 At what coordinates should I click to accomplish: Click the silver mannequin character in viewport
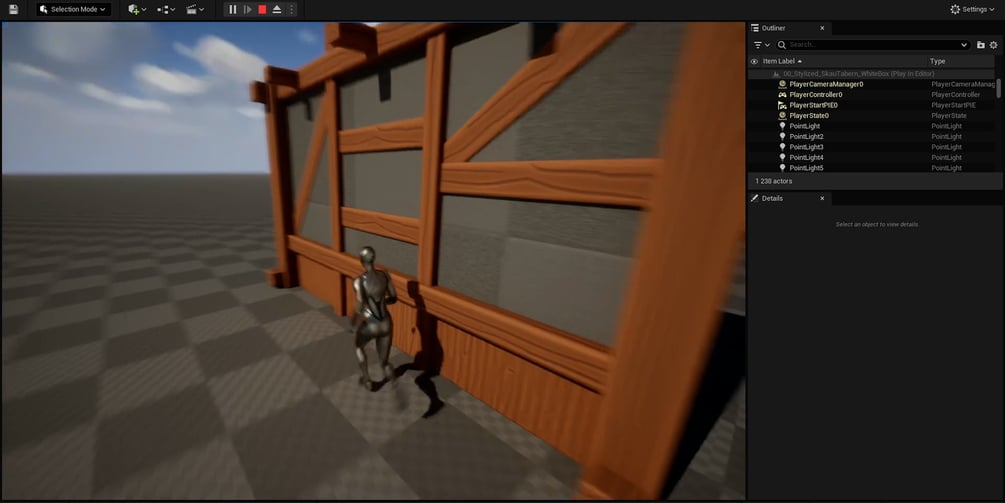point(374,318)
